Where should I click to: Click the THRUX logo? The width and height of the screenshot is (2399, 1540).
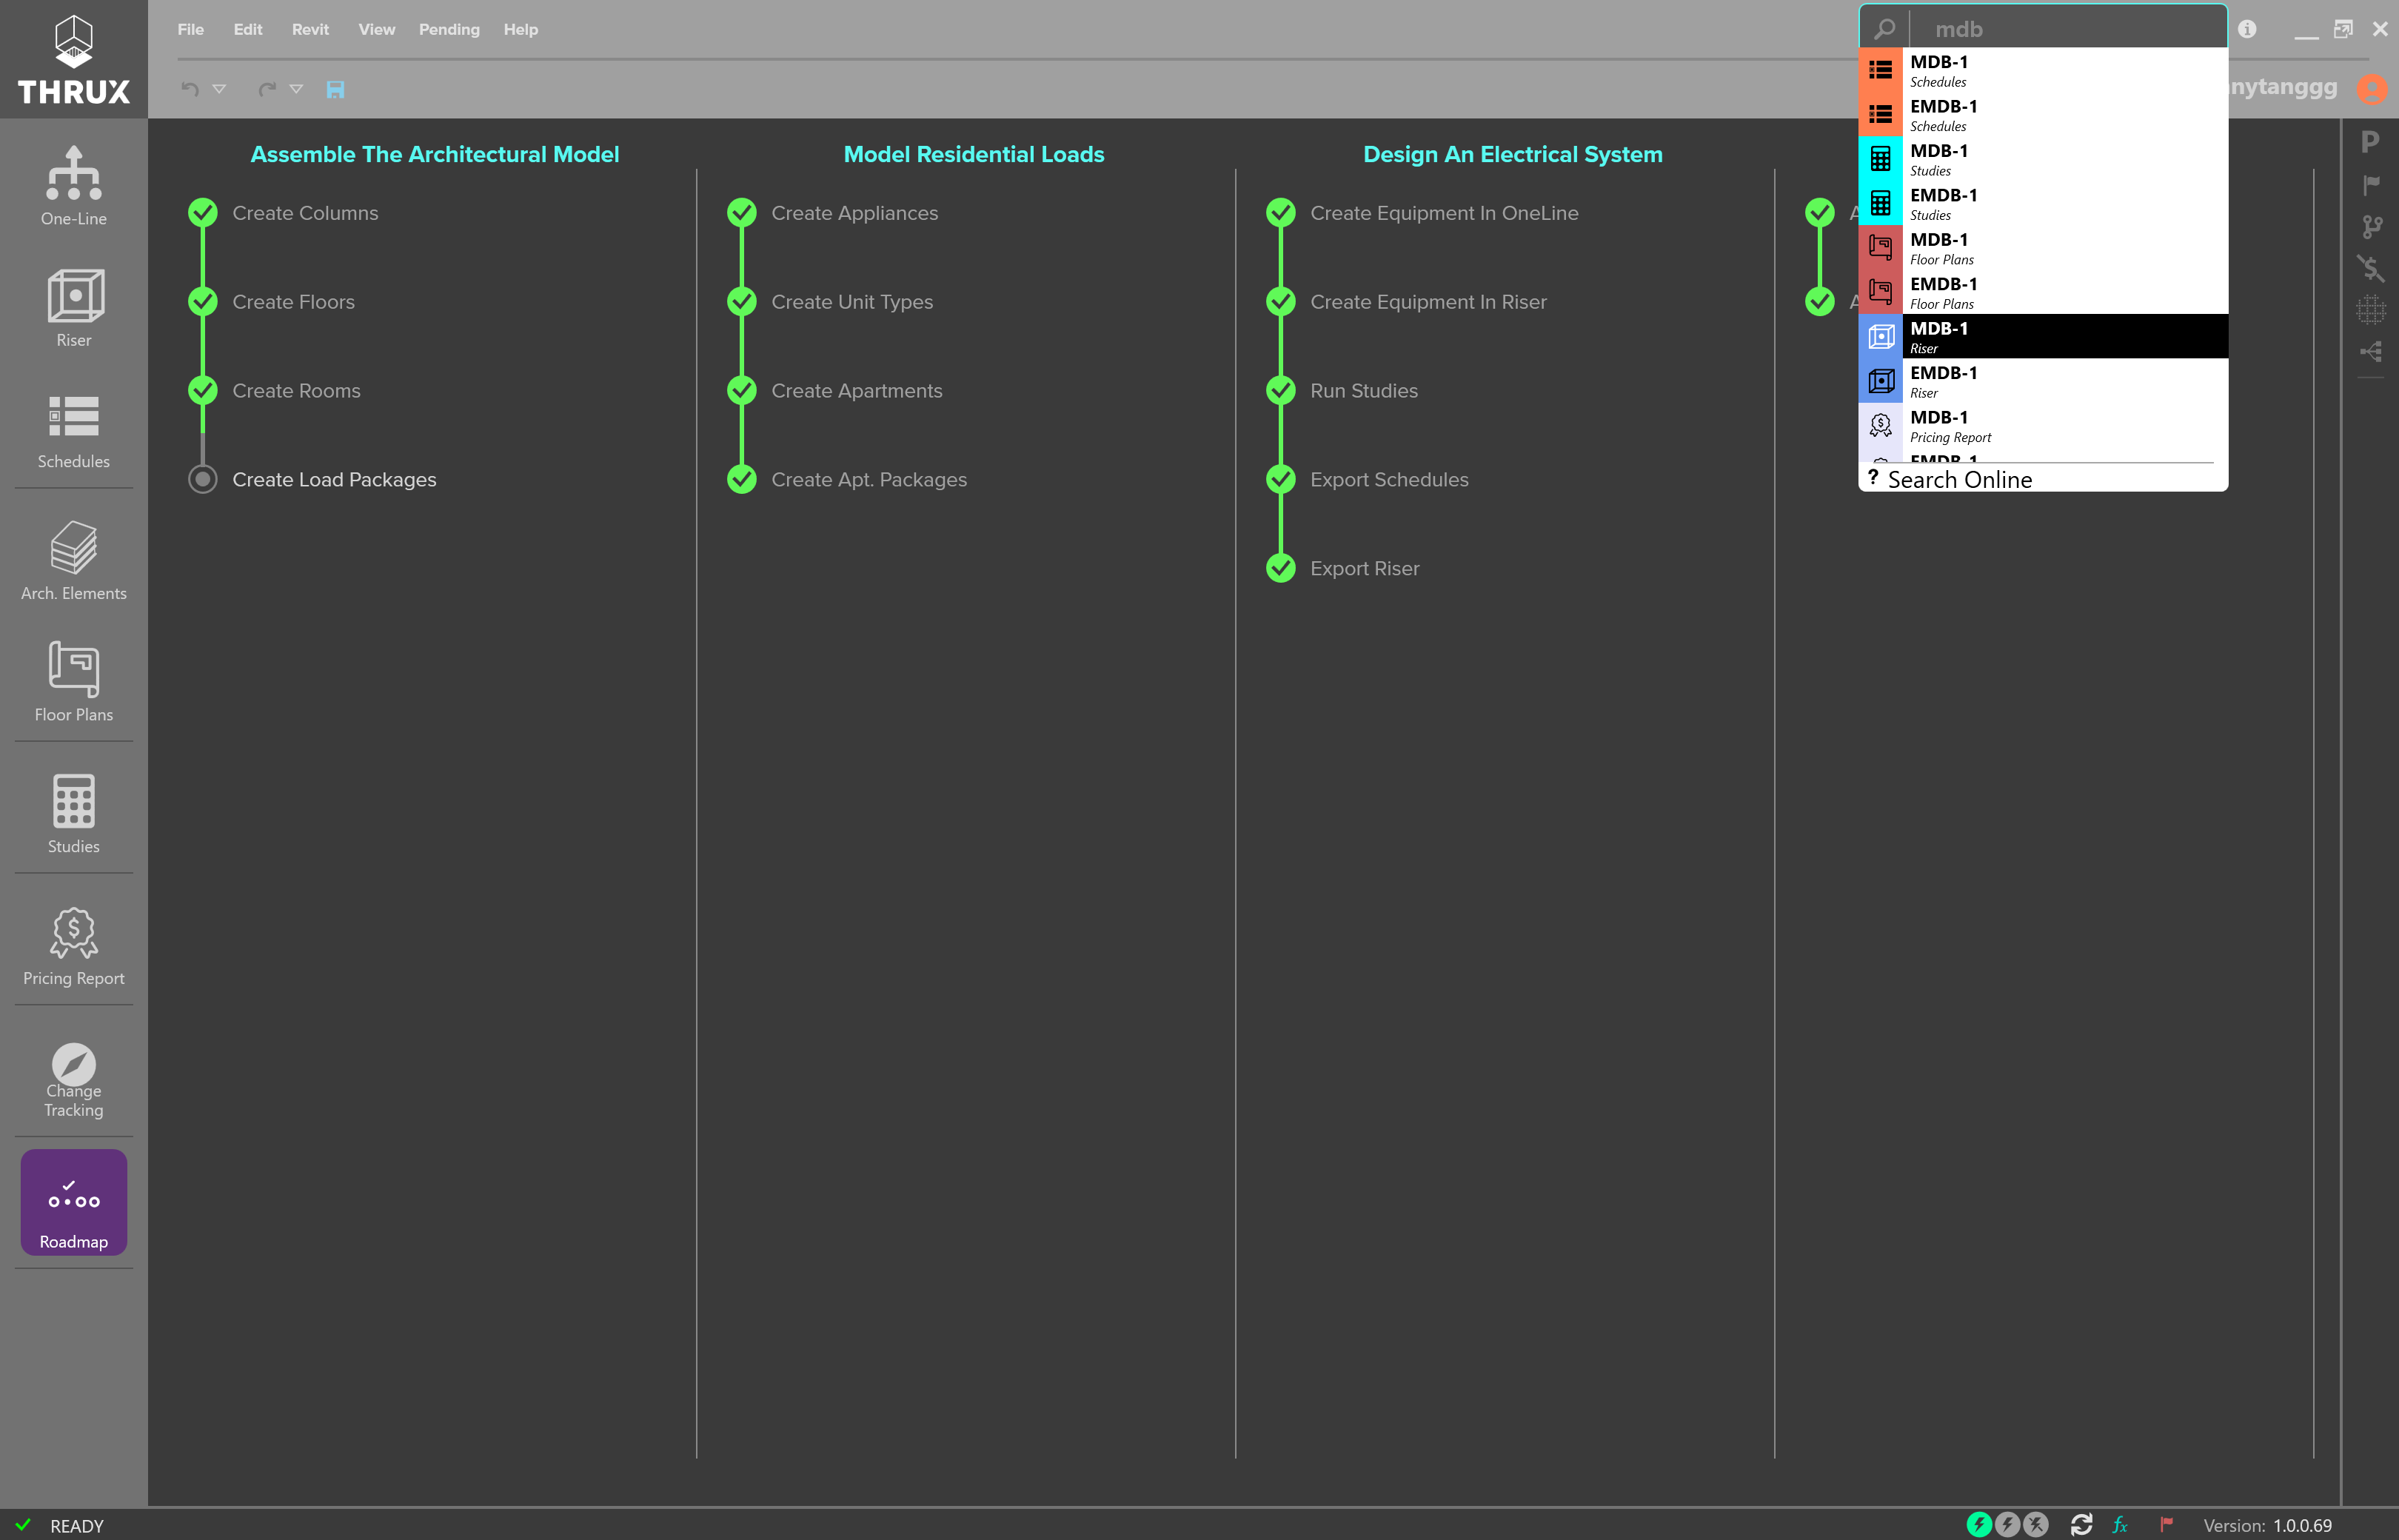74,59
